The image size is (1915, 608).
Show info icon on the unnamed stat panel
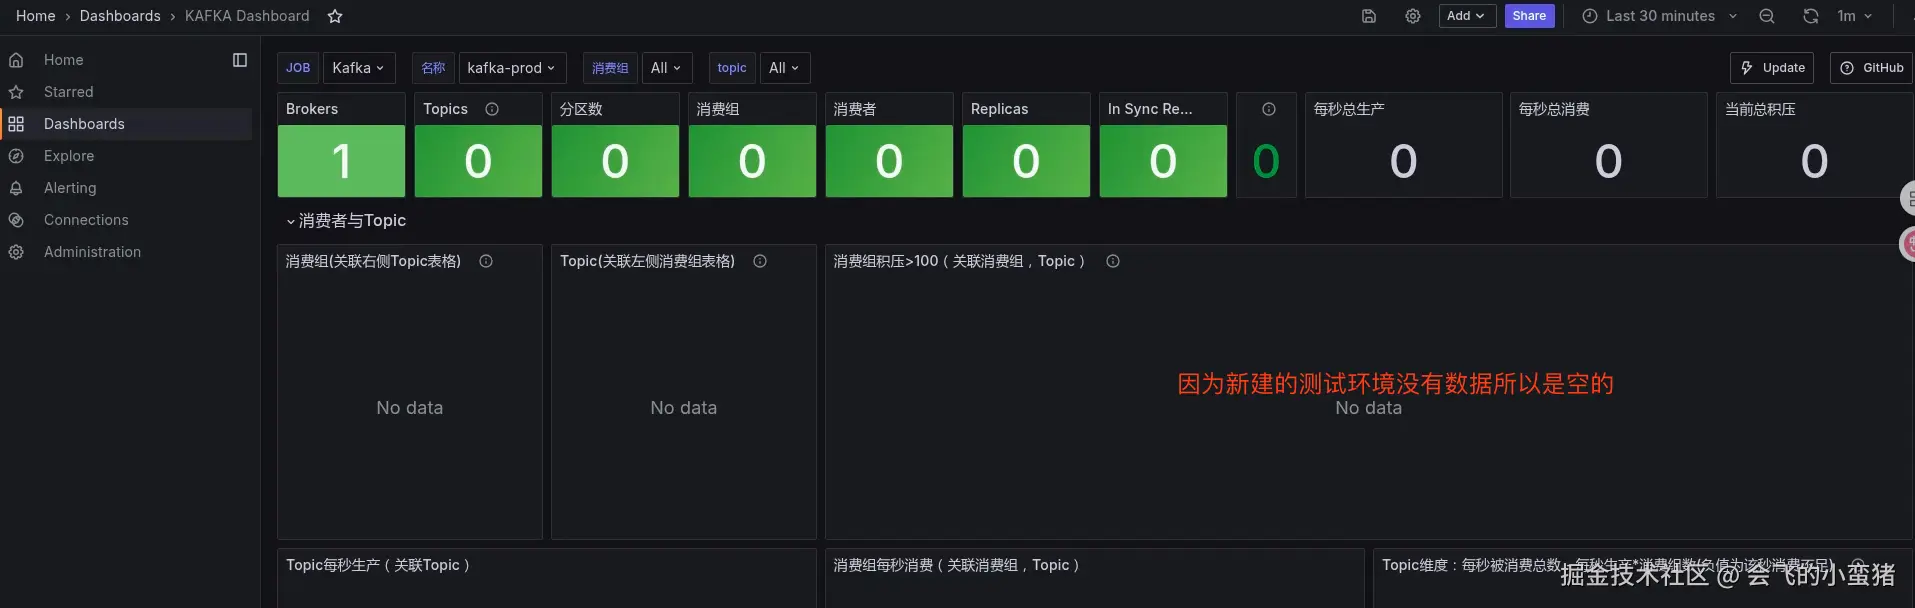[x=1269, y=109]
